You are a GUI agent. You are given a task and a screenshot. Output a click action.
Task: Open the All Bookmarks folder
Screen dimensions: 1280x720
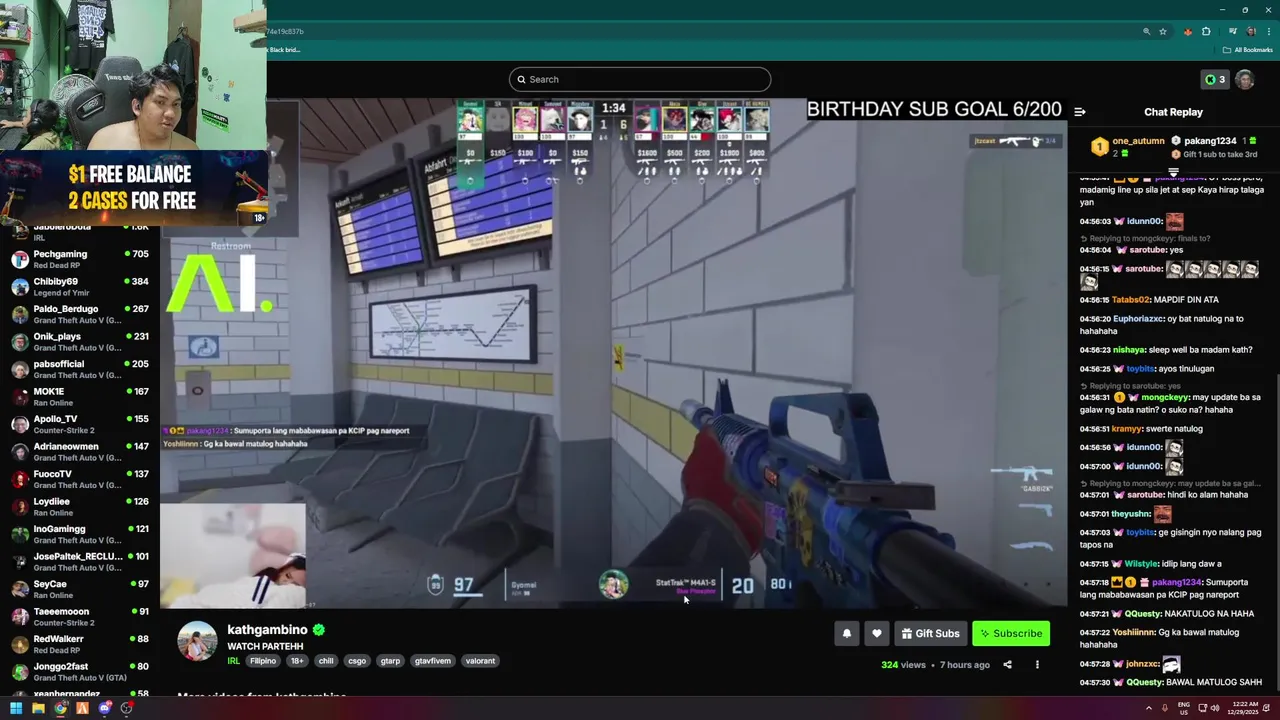coord(1247,50)
